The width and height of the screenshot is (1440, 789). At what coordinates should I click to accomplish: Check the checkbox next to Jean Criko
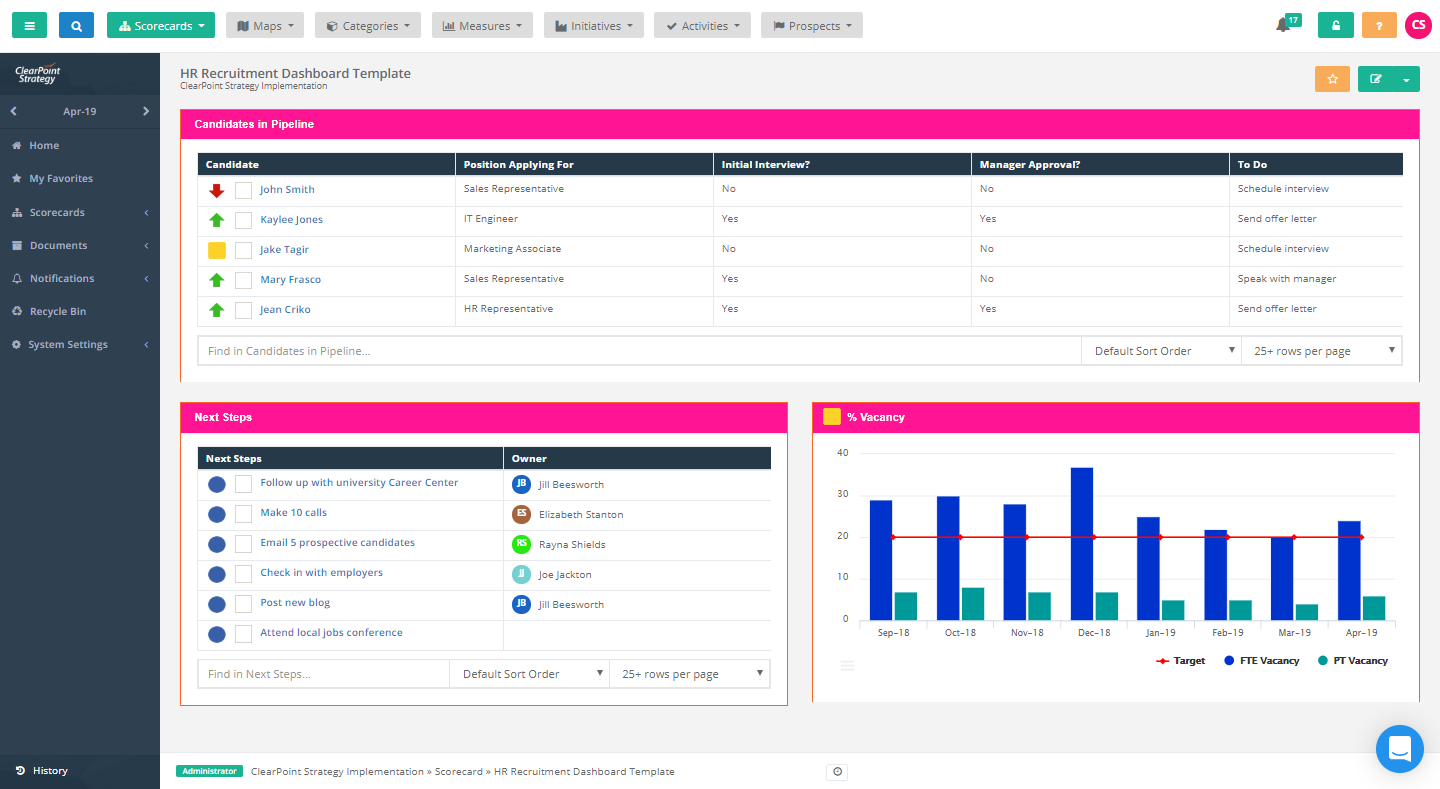[243, 310]
